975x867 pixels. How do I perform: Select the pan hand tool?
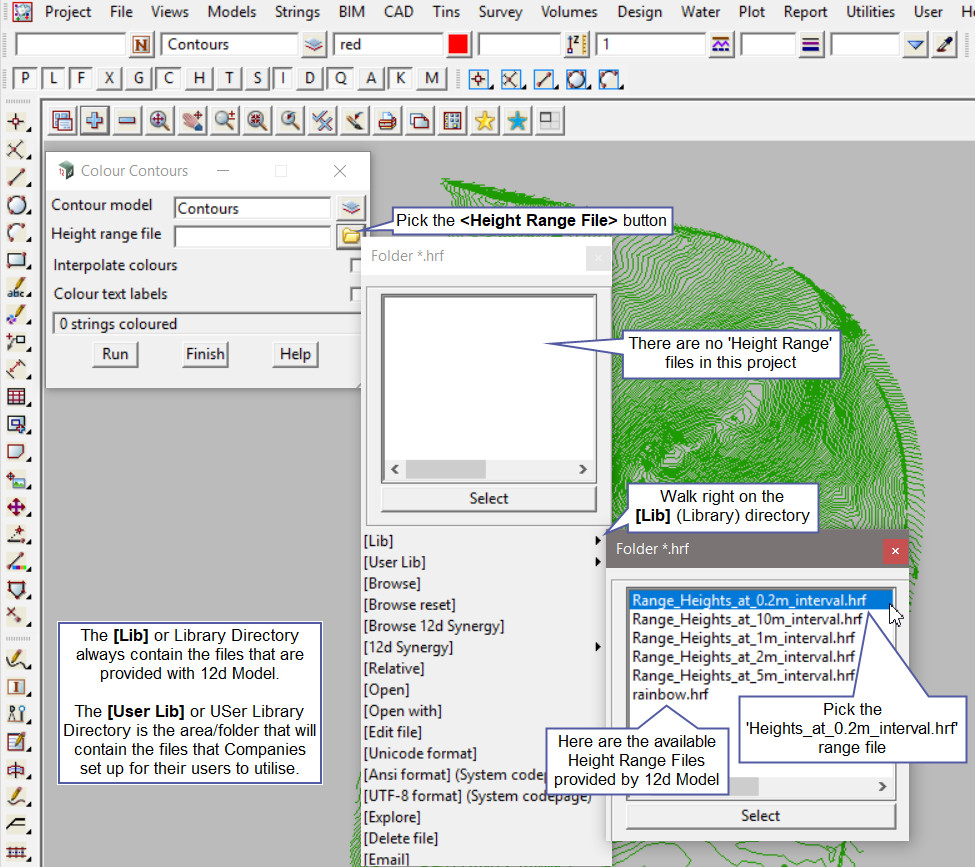click(192, 121)
